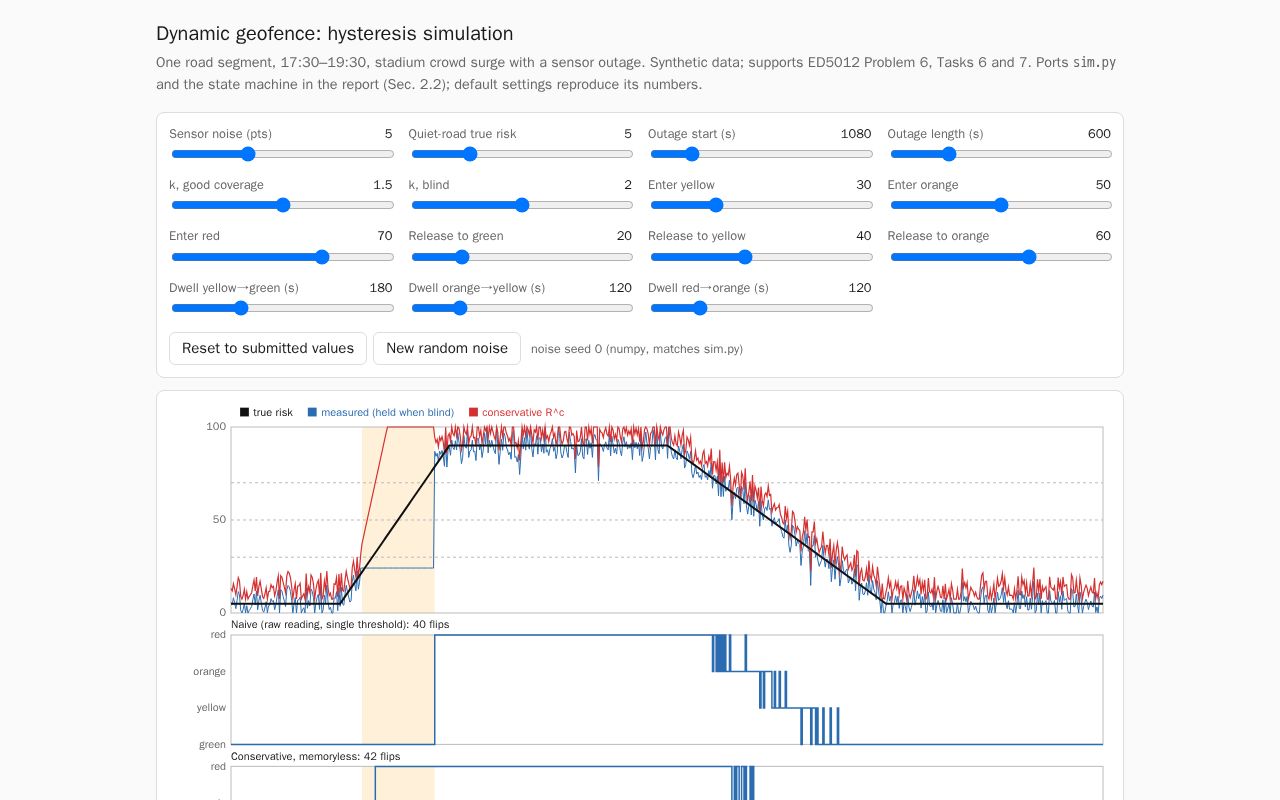Generate New random noise
Screen dimensions: 1280x800
tap(447, 348)
